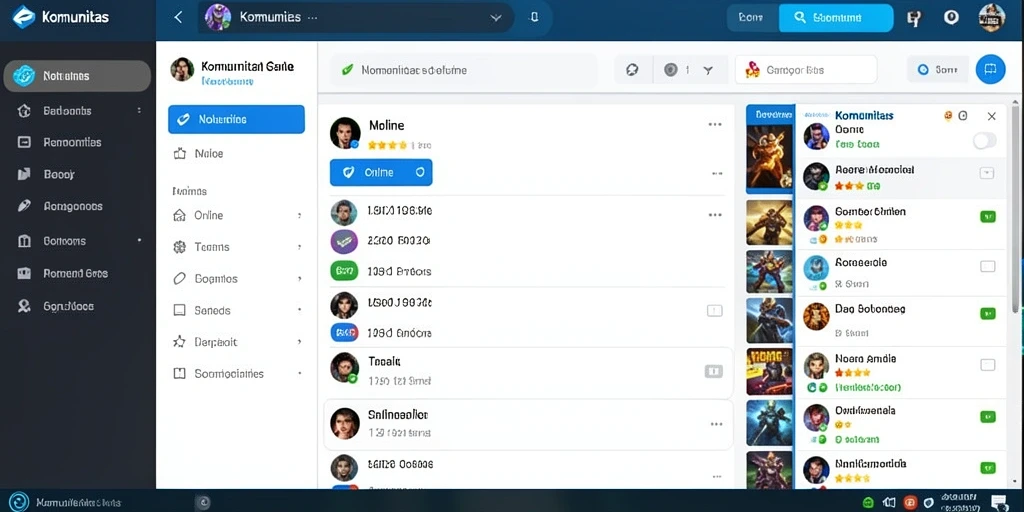Screen dimensions: 1024x512
Task: Open the profile avatar in the top-right corner
Action: [991, 18]
